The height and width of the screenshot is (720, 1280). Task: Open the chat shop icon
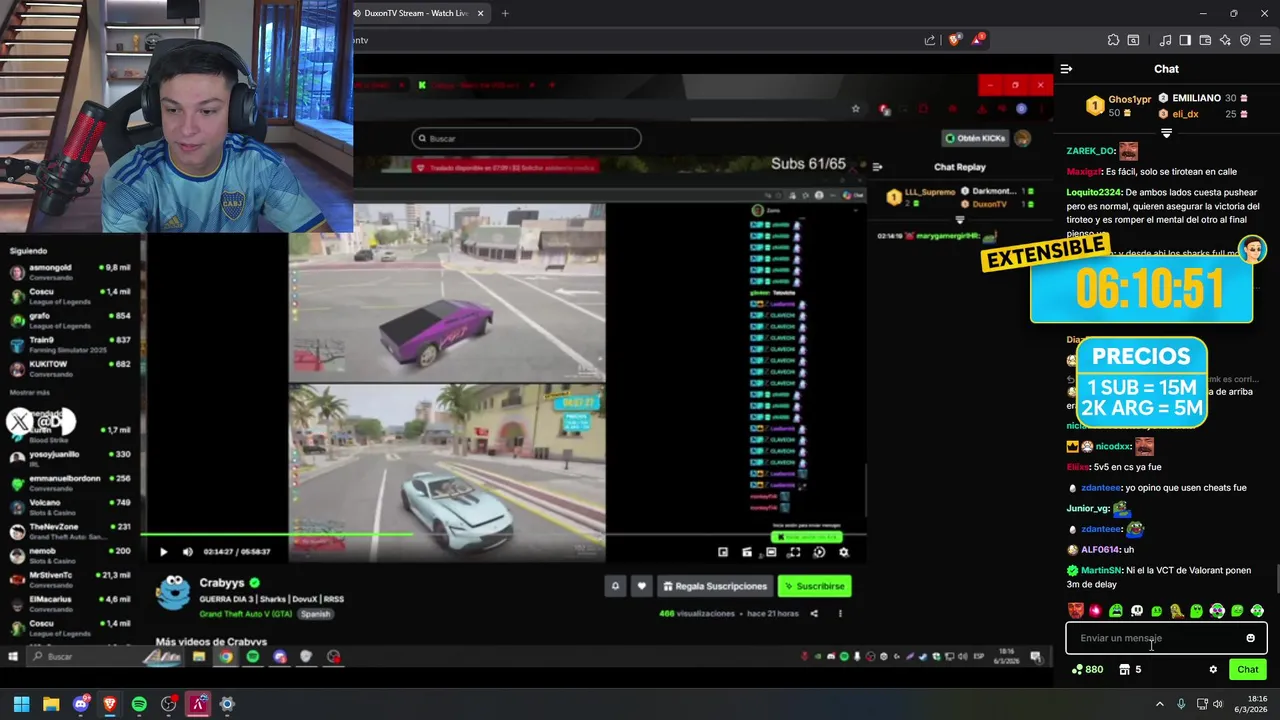[x=1124, y=670]
